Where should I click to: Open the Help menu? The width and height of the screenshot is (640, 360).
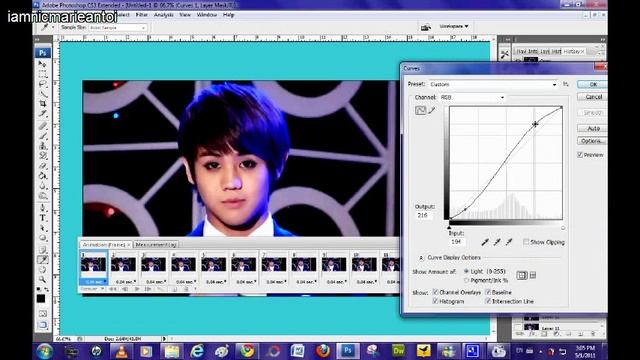tap(229, 15)
